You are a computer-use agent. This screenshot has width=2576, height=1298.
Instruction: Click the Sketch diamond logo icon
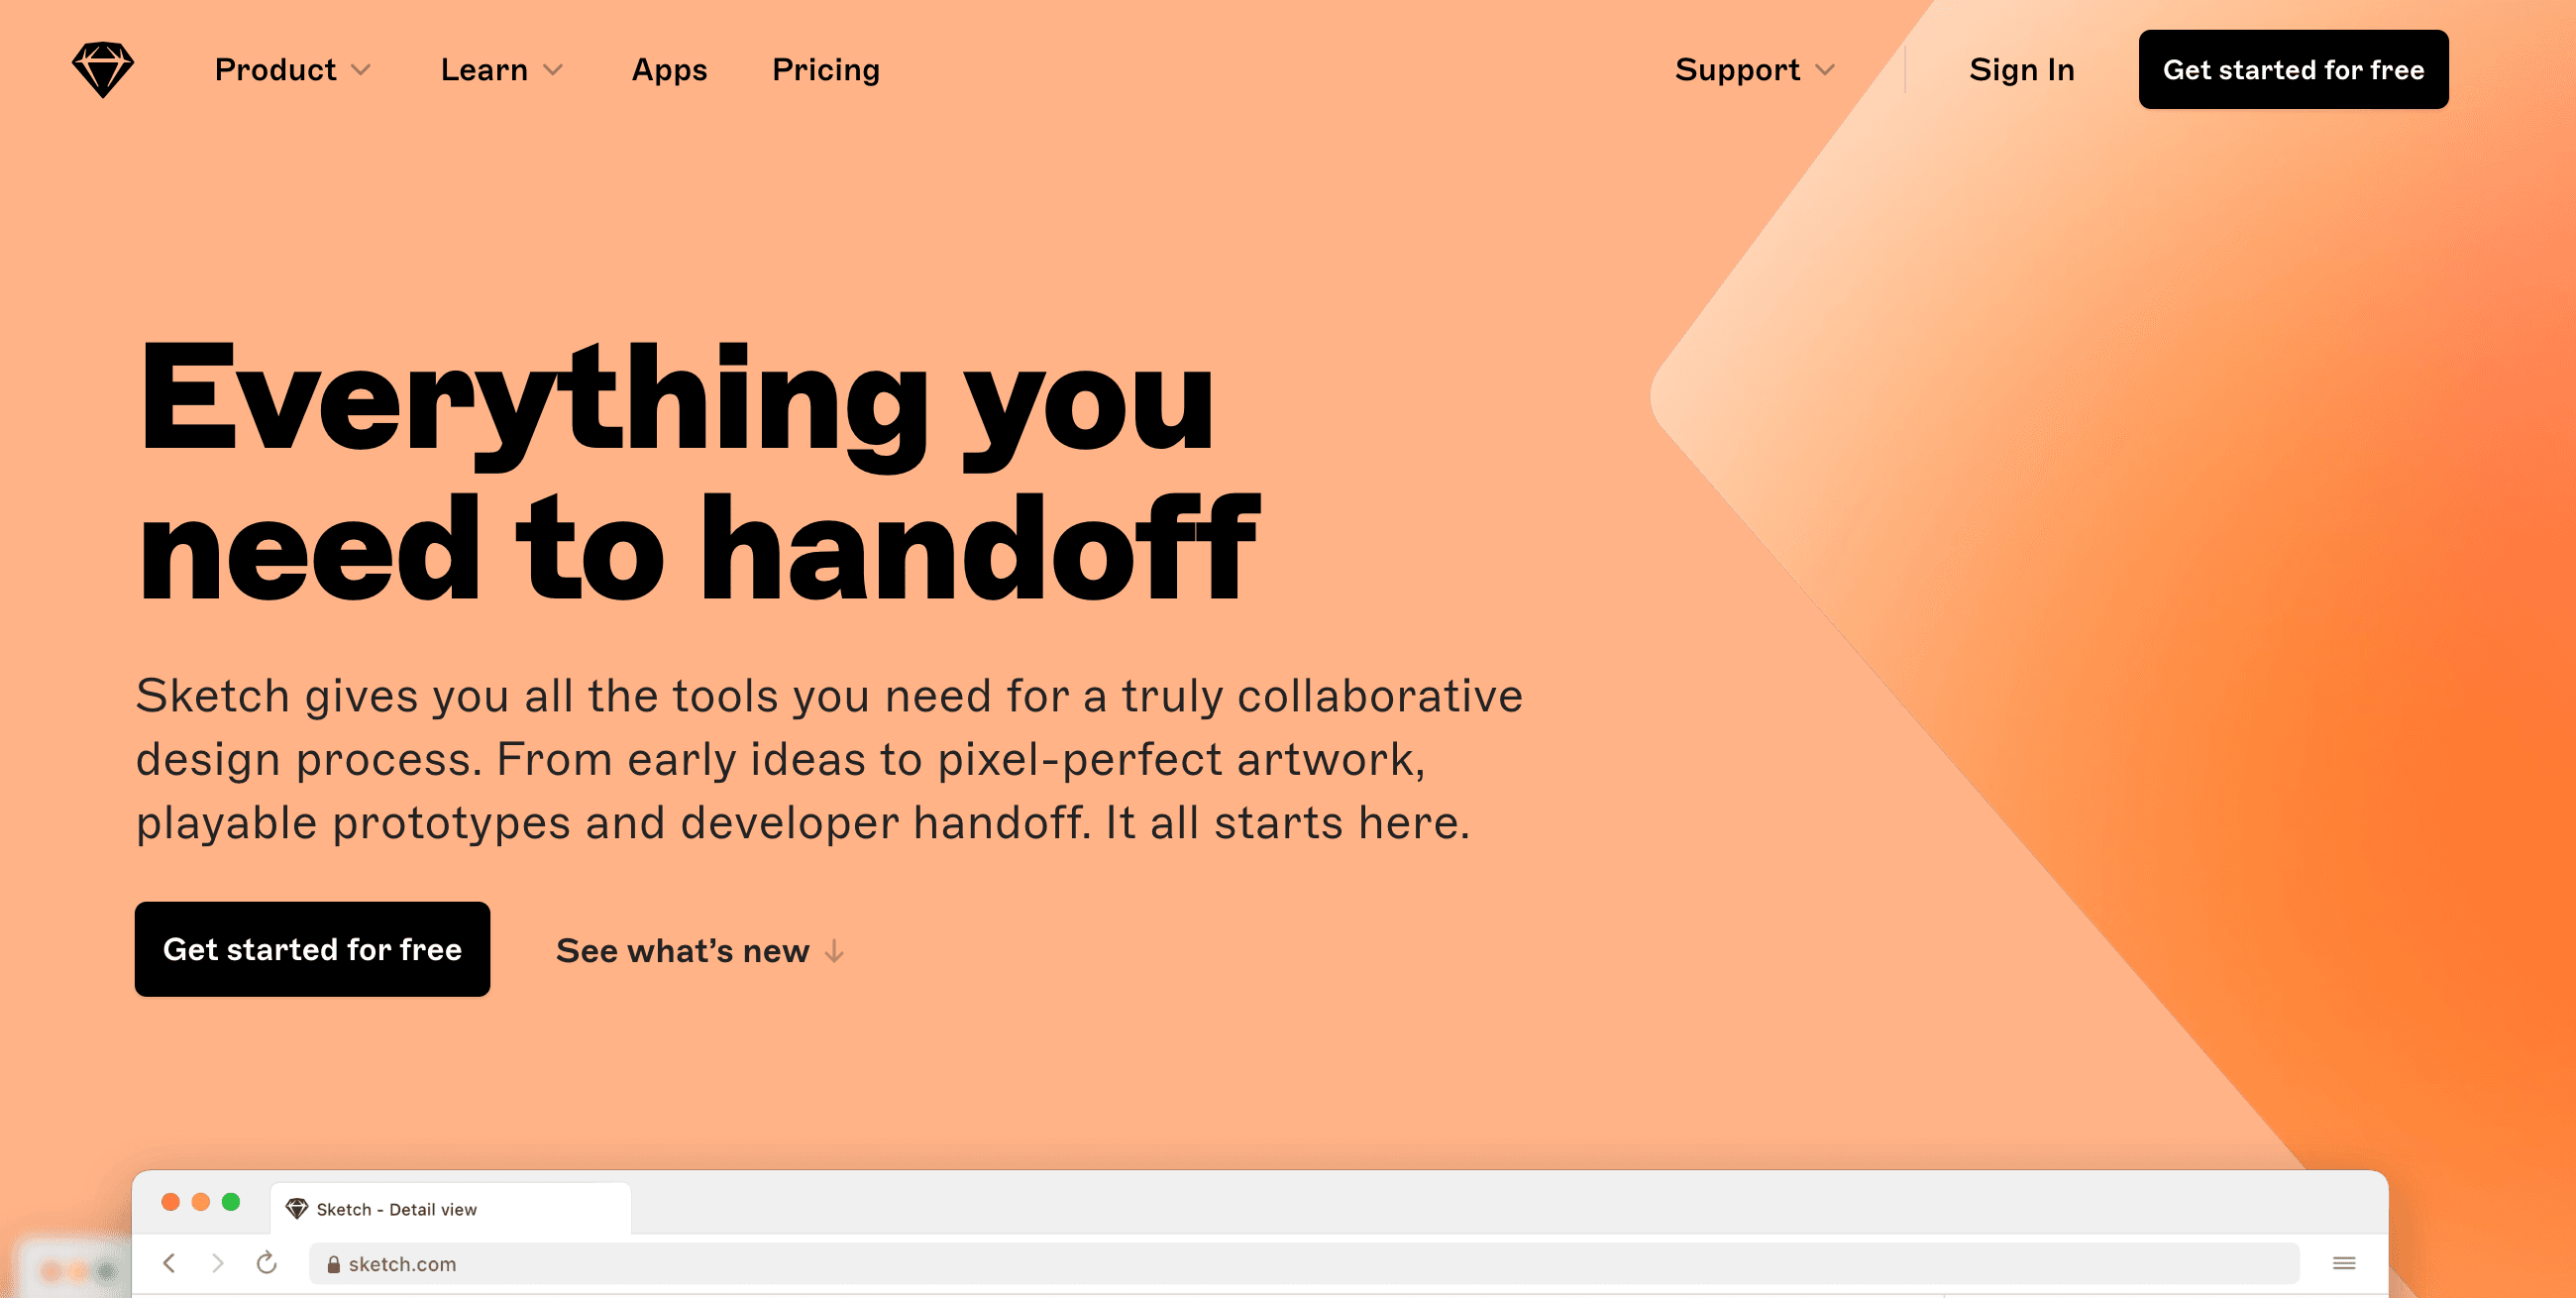click(103, 69)
